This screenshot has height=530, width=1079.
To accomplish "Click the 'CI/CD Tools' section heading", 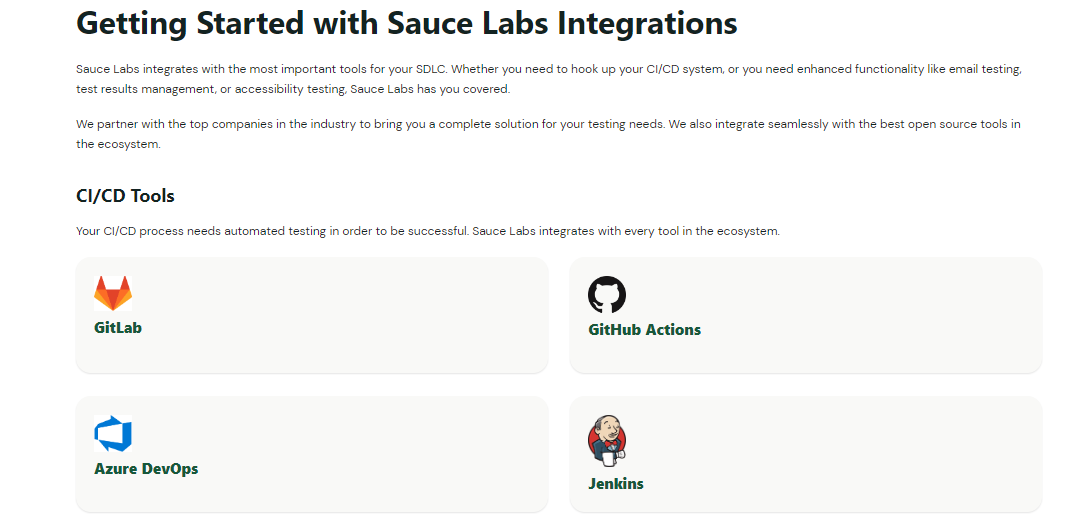I will 125,195.
